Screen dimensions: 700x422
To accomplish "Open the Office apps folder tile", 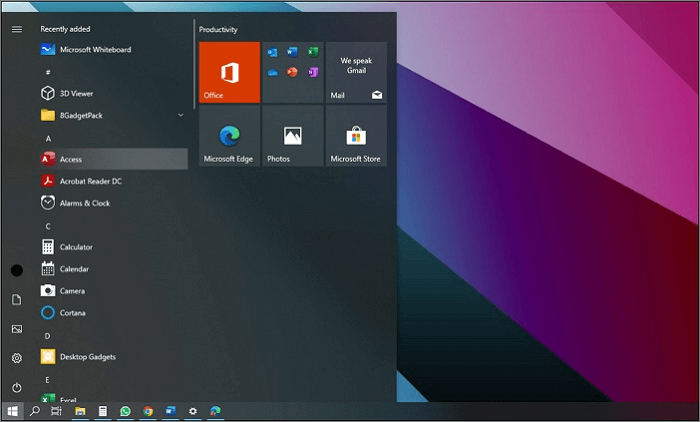I will (x=292, y=72).
